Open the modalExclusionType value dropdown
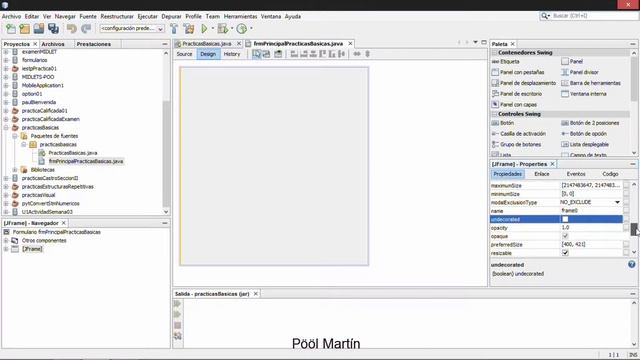 (618, 202)
